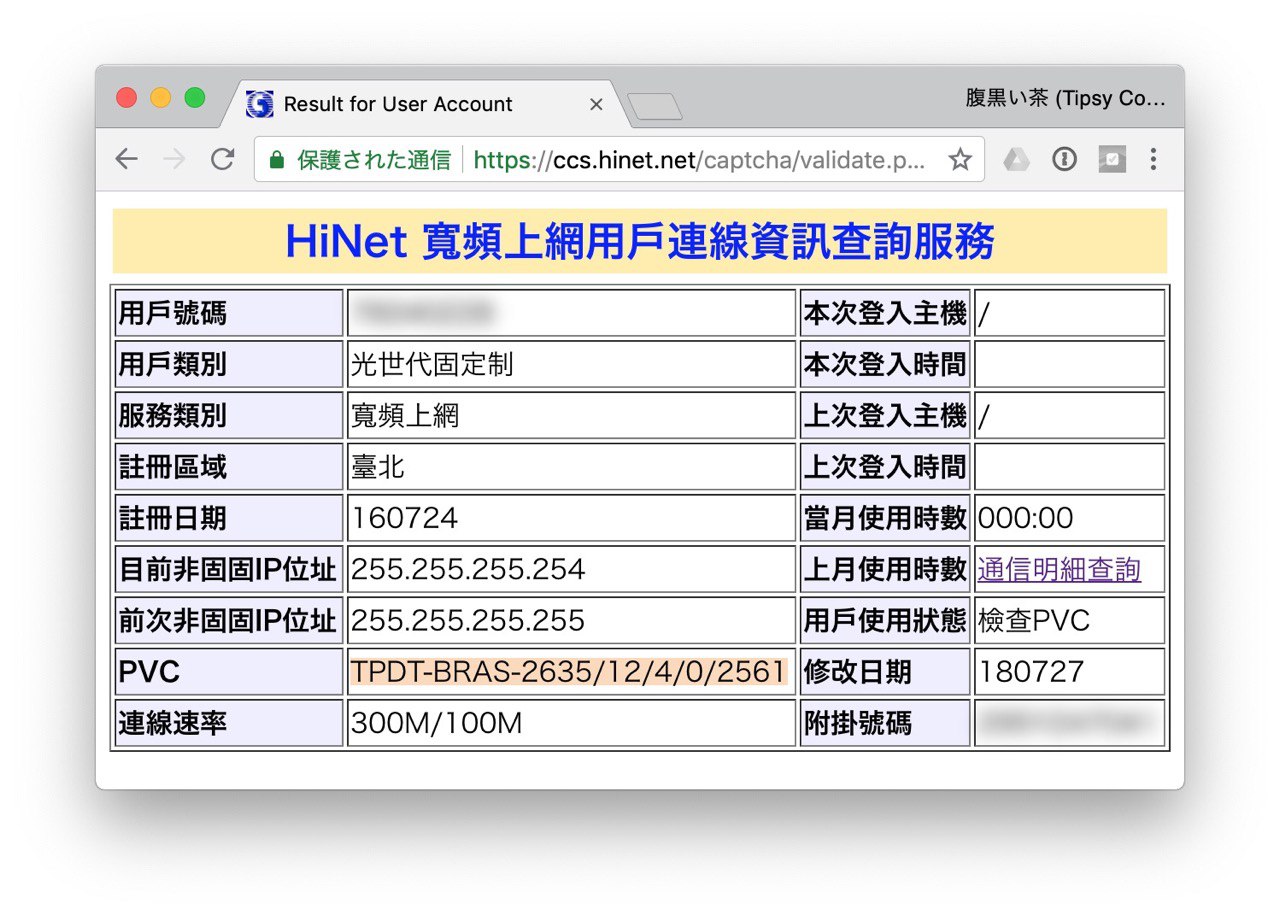This screenshot has width=1280, height=916.
Task: Click the registration date 160724
Action: [404, 518]
